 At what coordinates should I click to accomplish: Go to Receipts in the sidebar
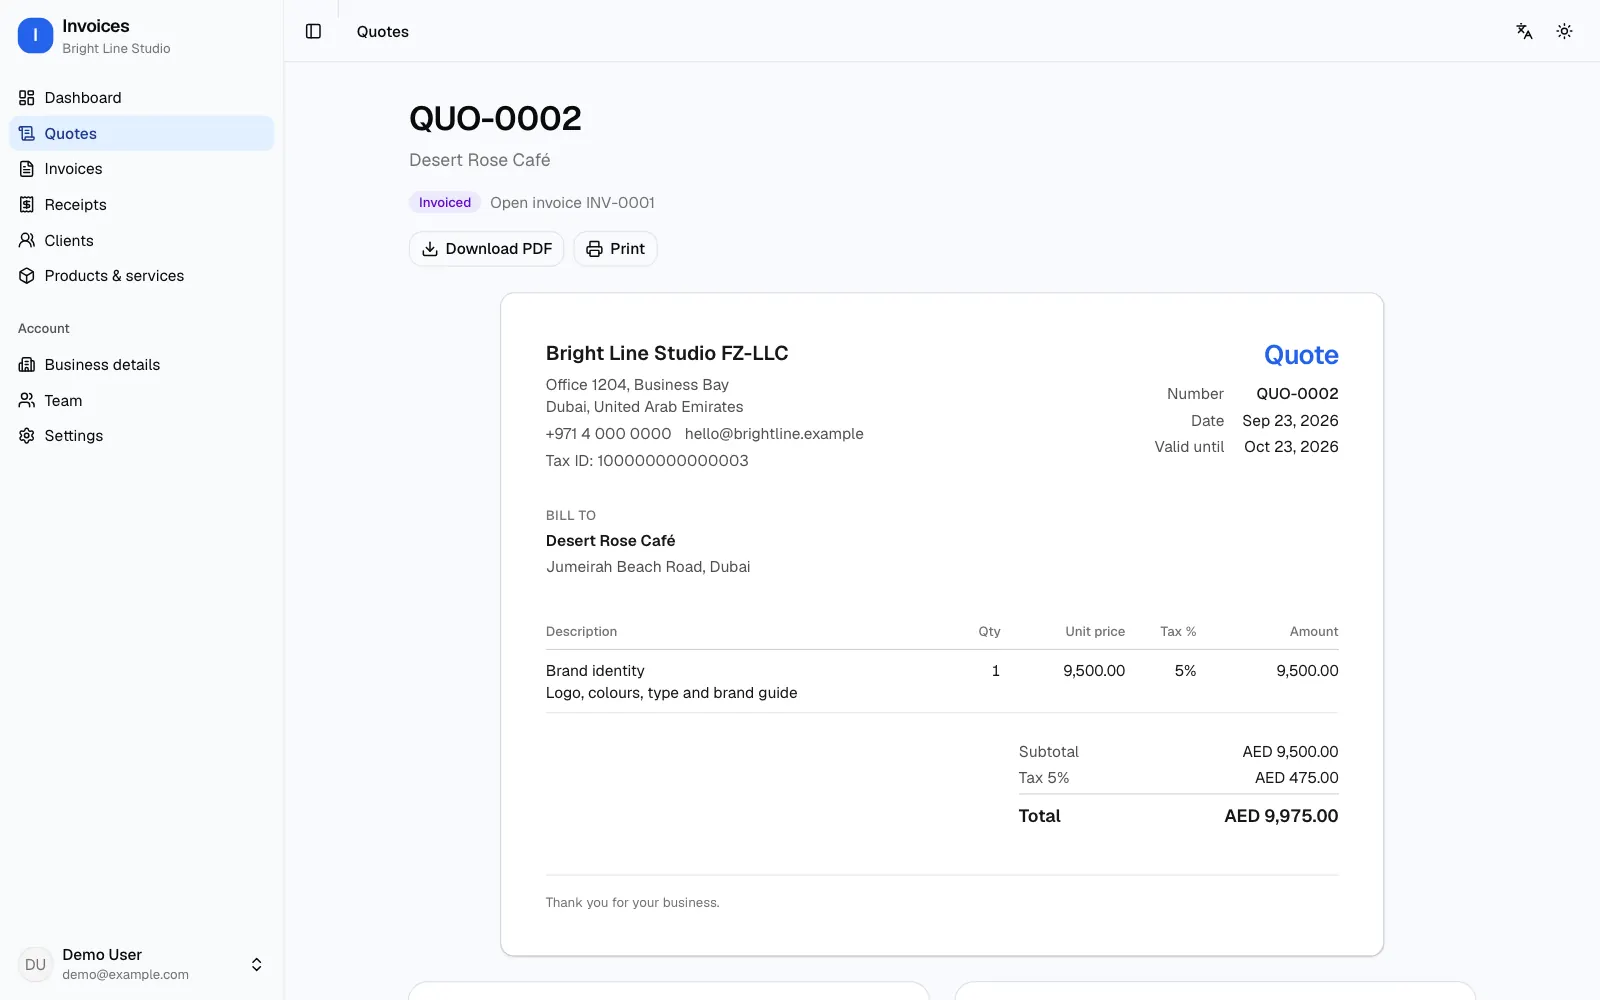click(141, 205)
